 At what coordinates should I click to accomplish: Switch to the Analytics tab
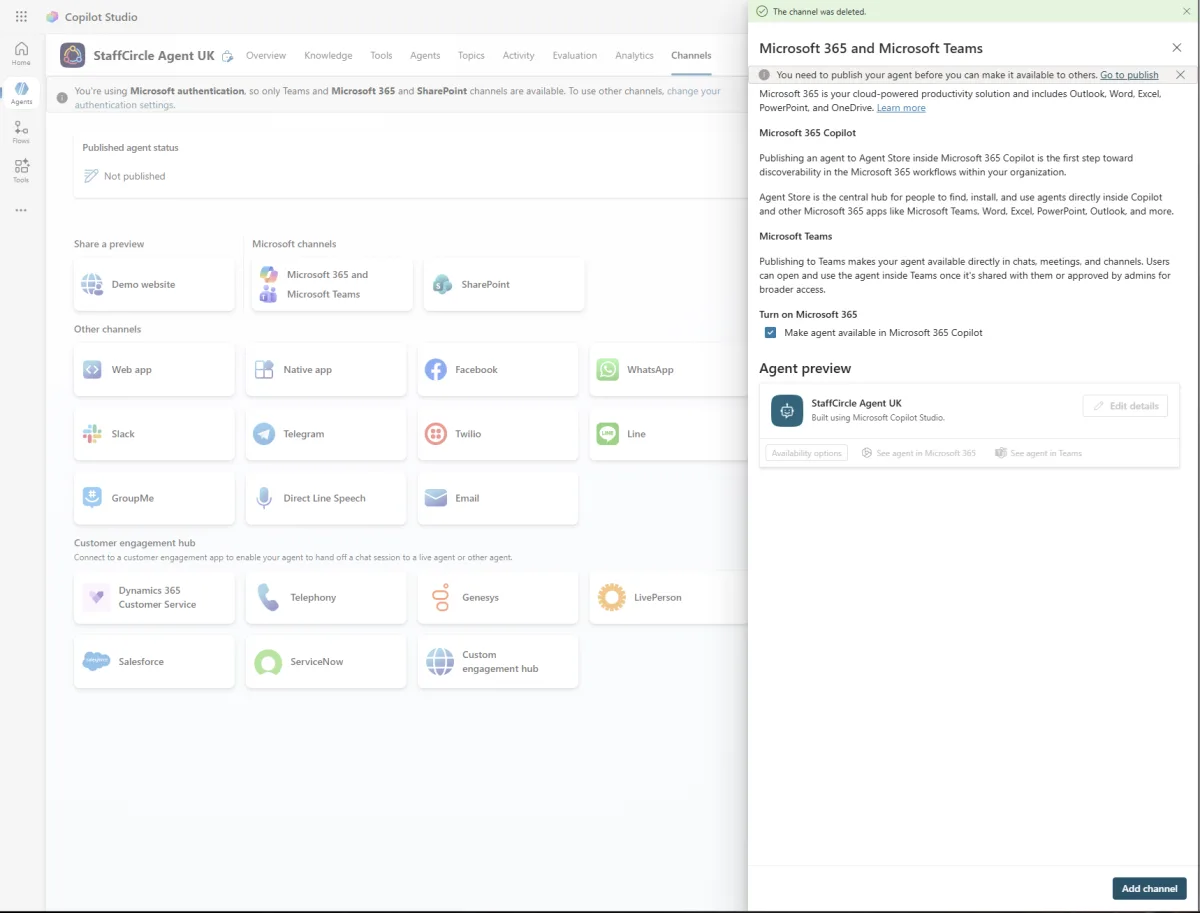coord(634,56)
